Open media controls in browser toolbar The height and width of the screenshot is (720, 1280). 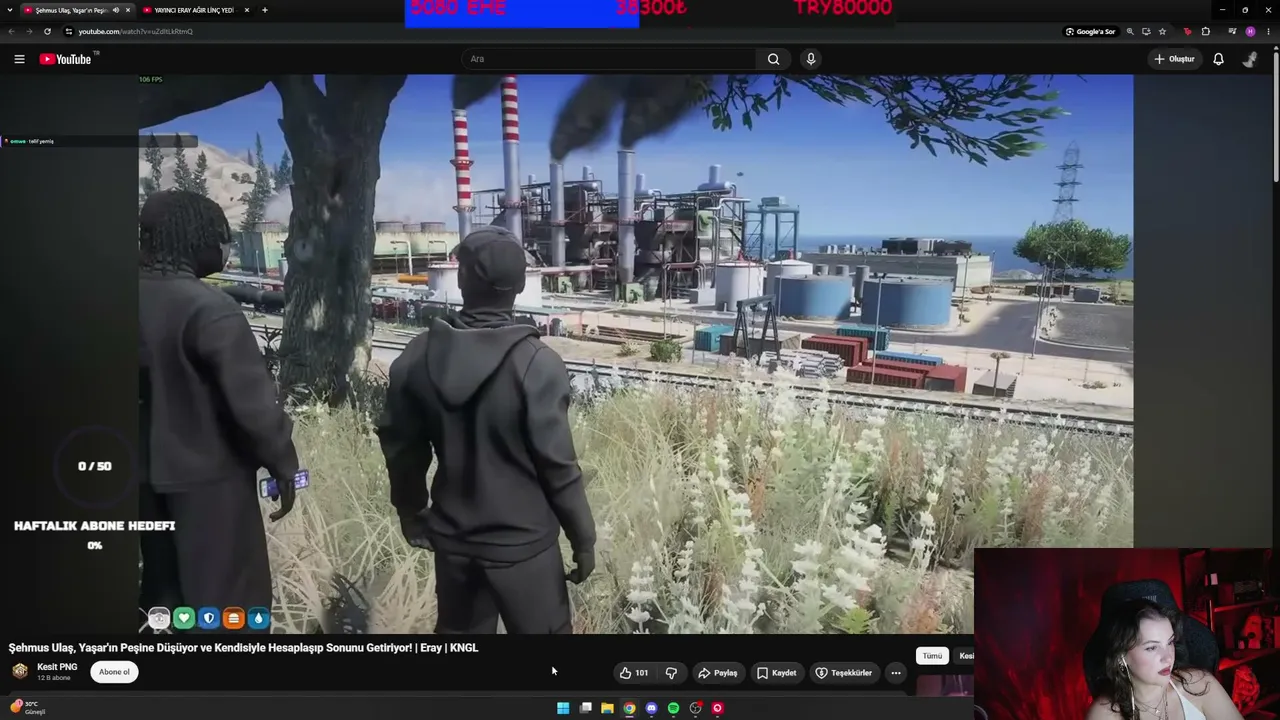1232,31
